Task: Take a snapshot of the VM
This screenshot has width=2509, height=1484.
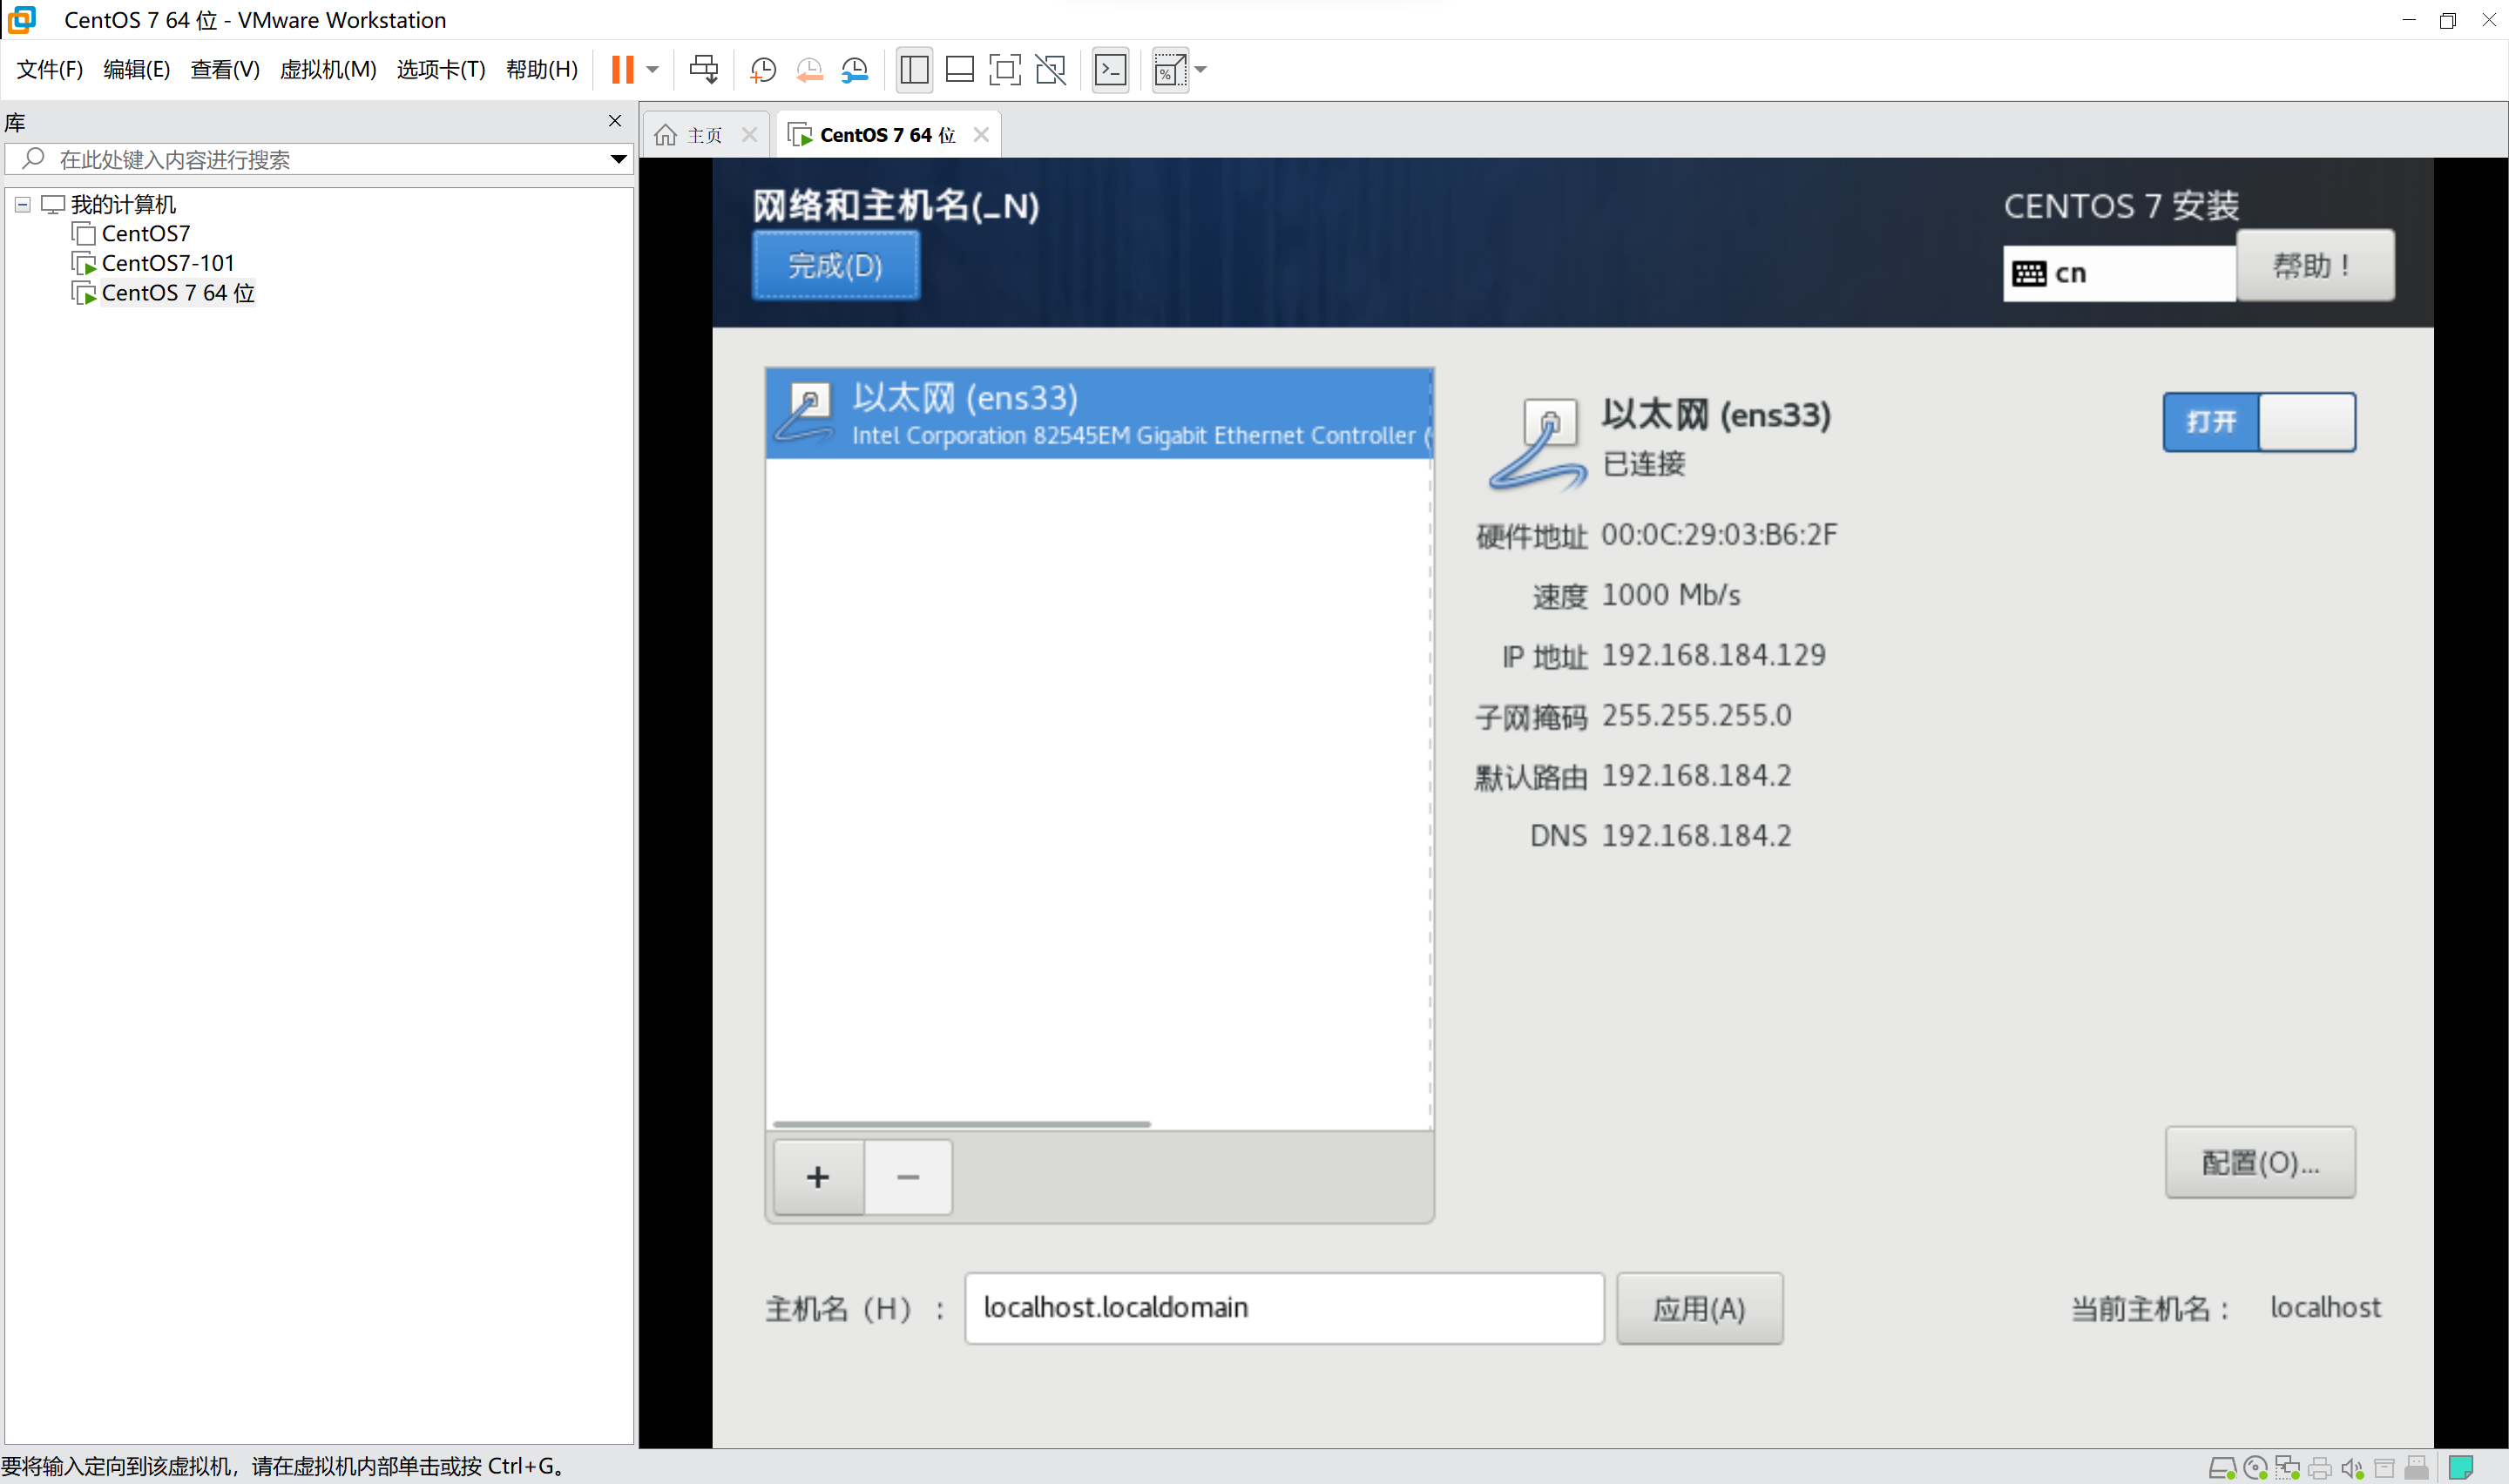Action: coord(763,70)
